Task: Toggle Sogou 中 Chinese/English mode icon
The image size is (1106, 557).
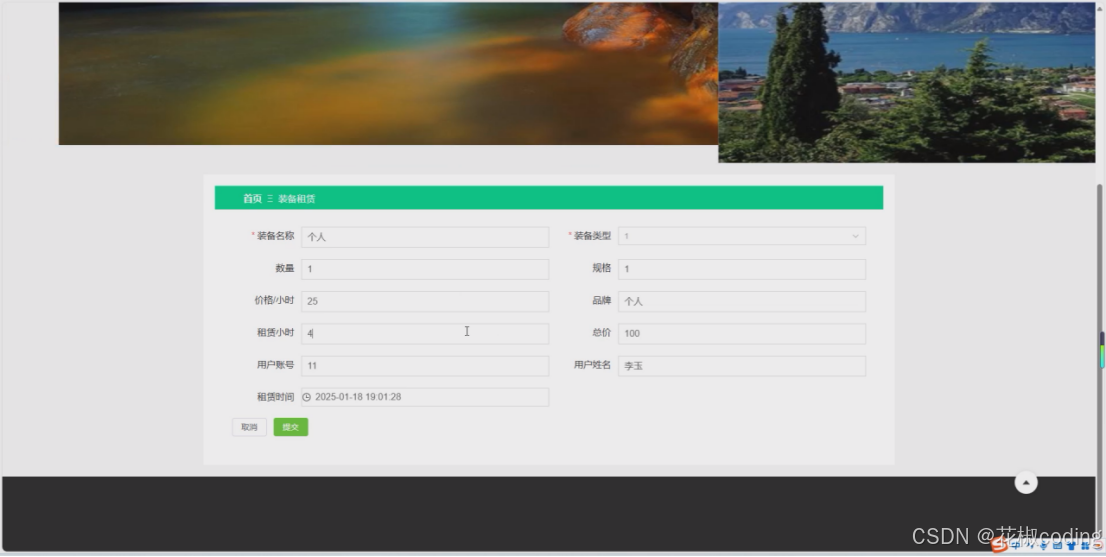Action: [x=1016, y=545]
